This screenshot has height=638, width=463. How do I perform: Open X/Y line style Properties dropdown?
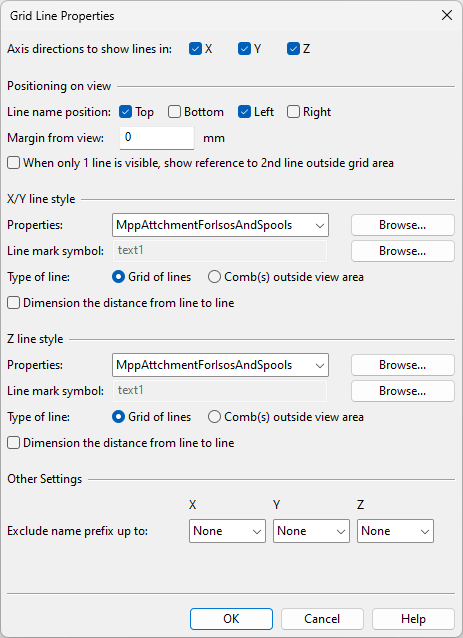(220, 225)
